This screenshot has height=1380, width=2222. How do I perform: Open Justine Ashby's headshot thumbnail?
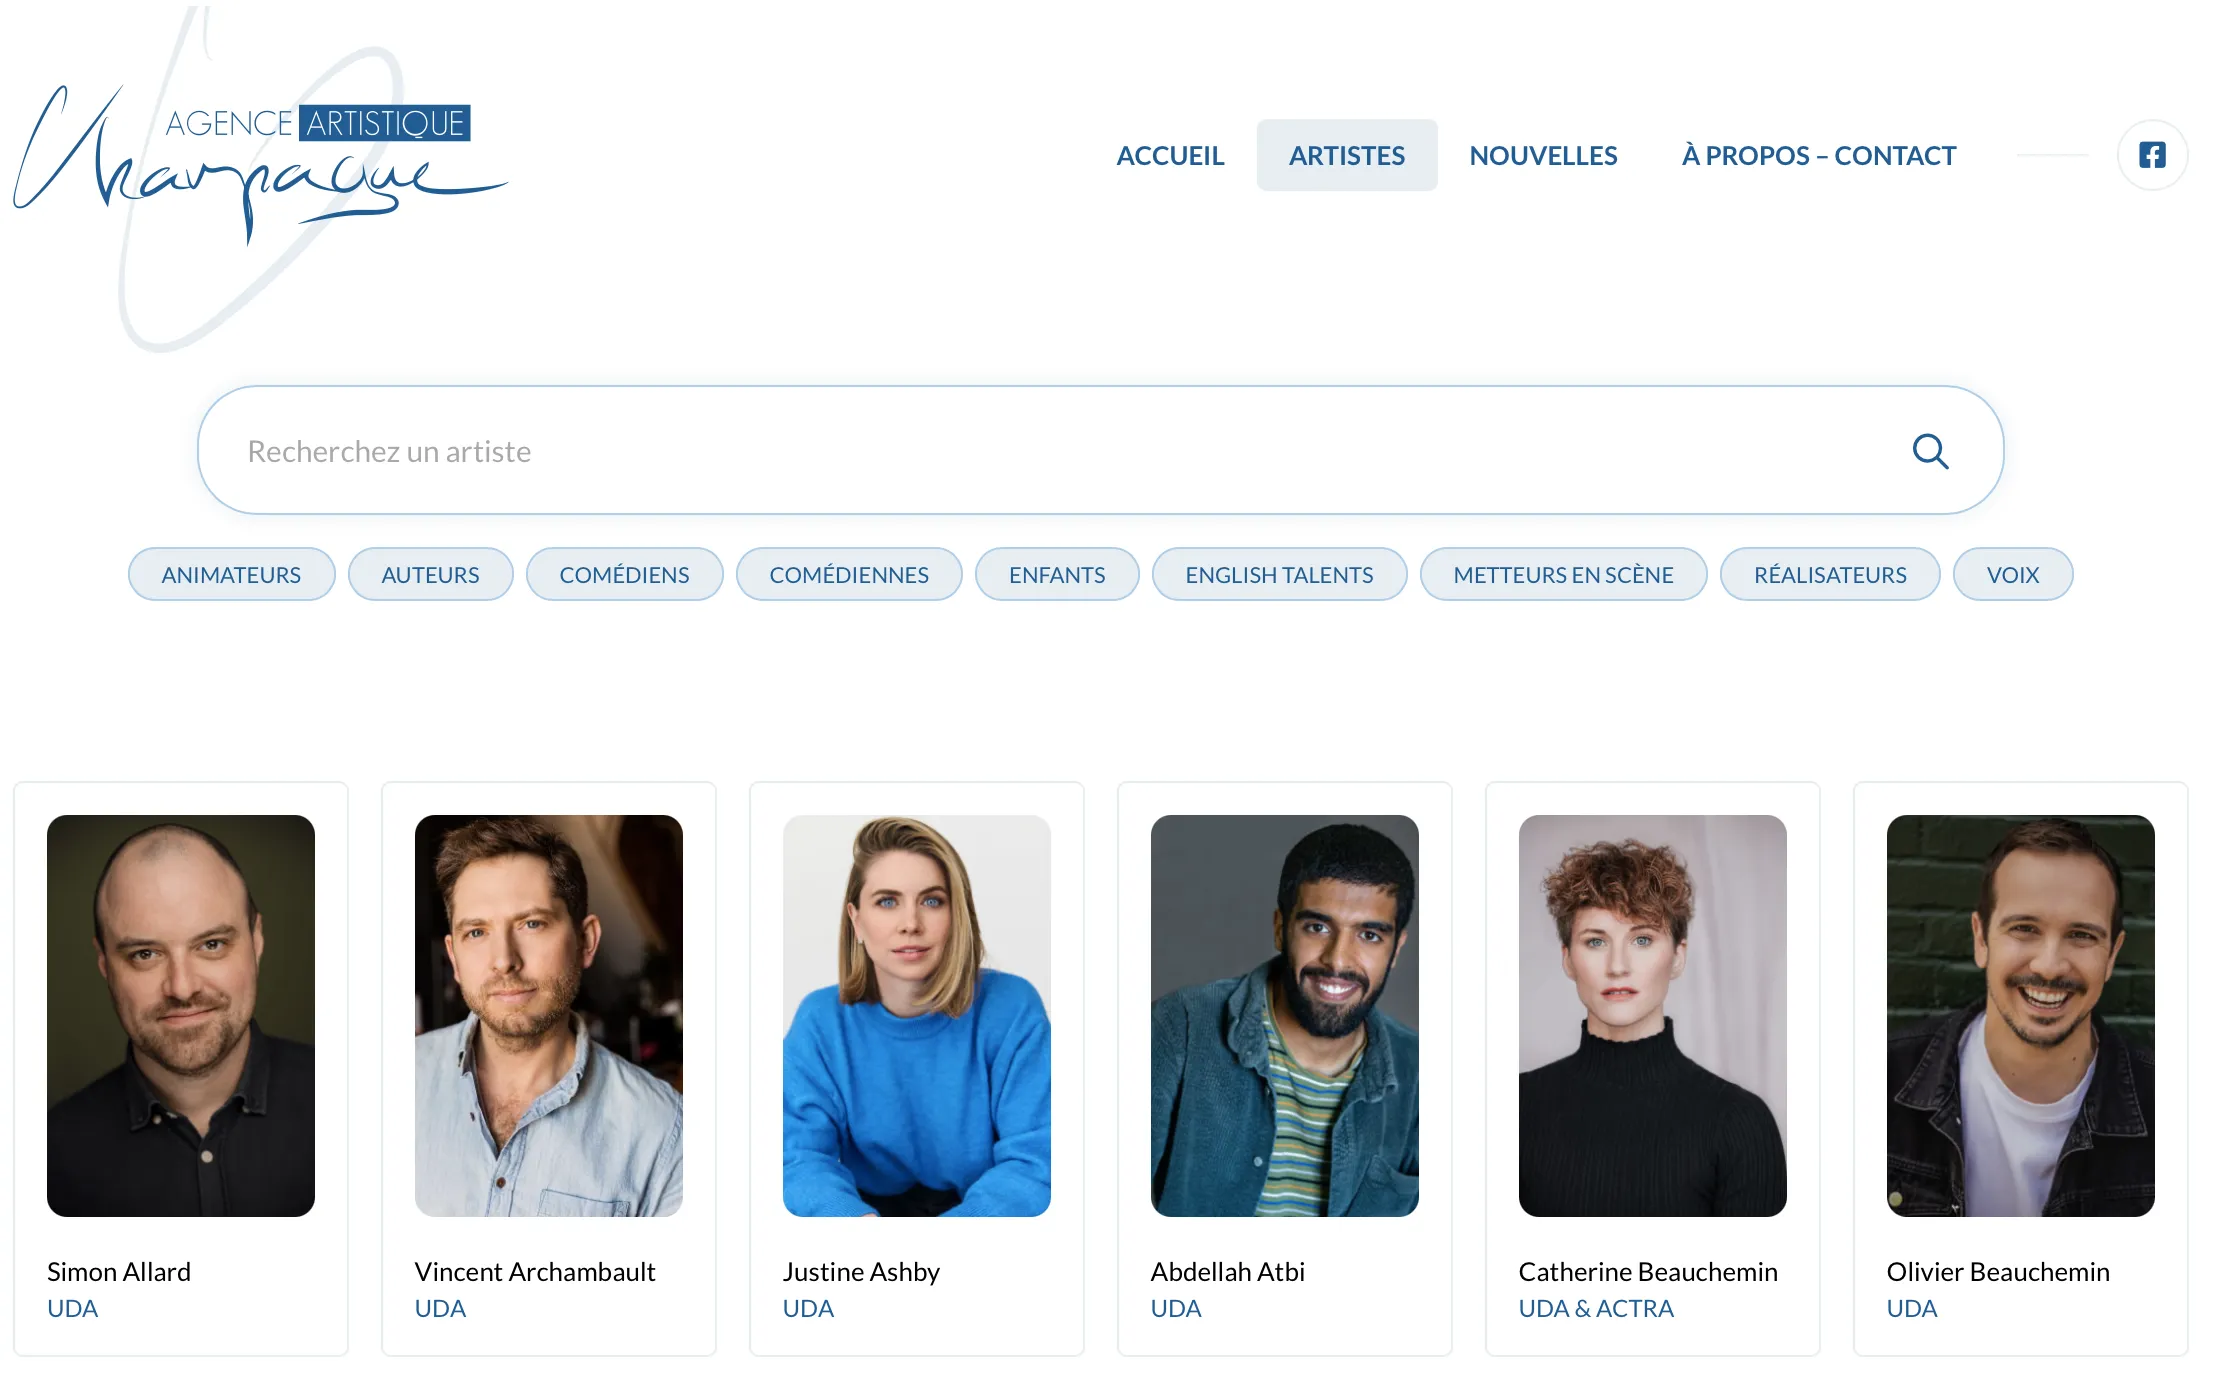click(x=917, y=1015)
